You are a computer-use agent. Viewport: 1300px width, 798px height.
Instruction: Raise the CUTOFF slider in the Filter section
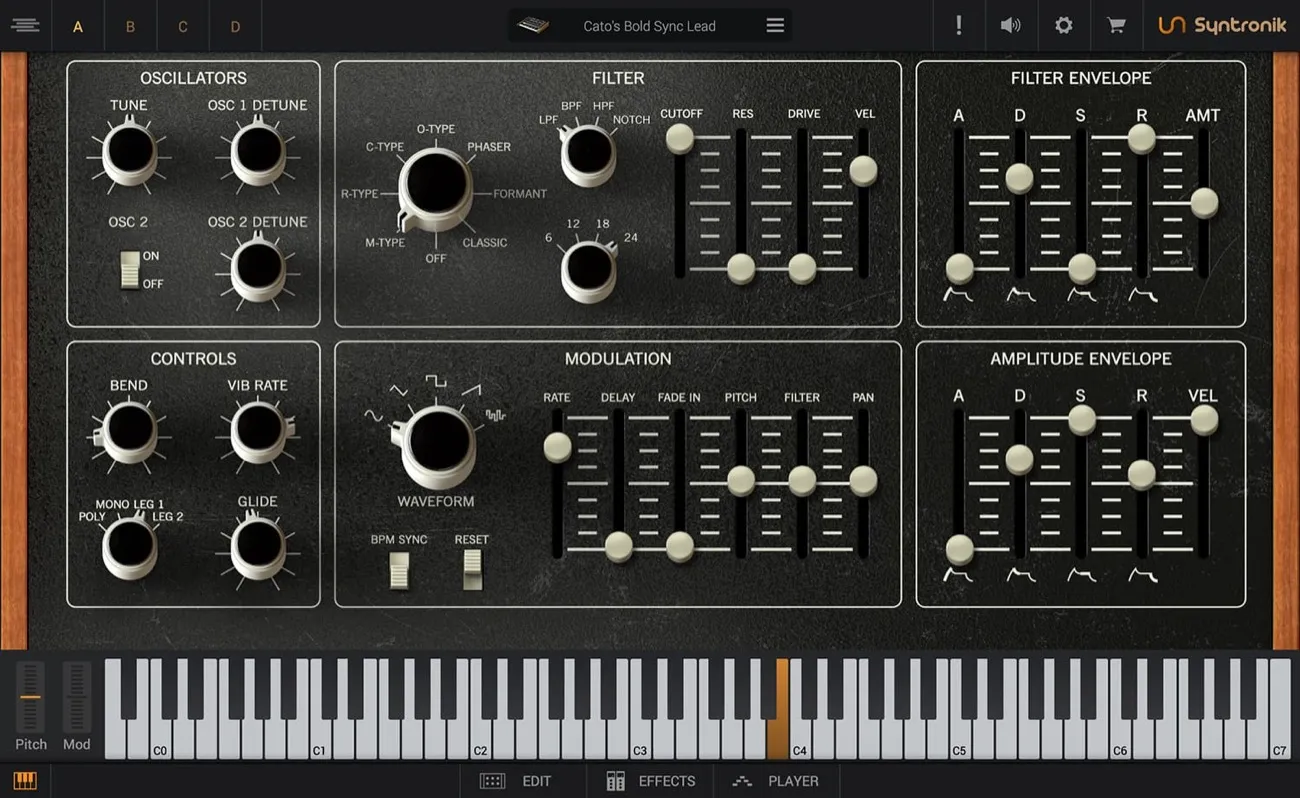tap(681, 138)
